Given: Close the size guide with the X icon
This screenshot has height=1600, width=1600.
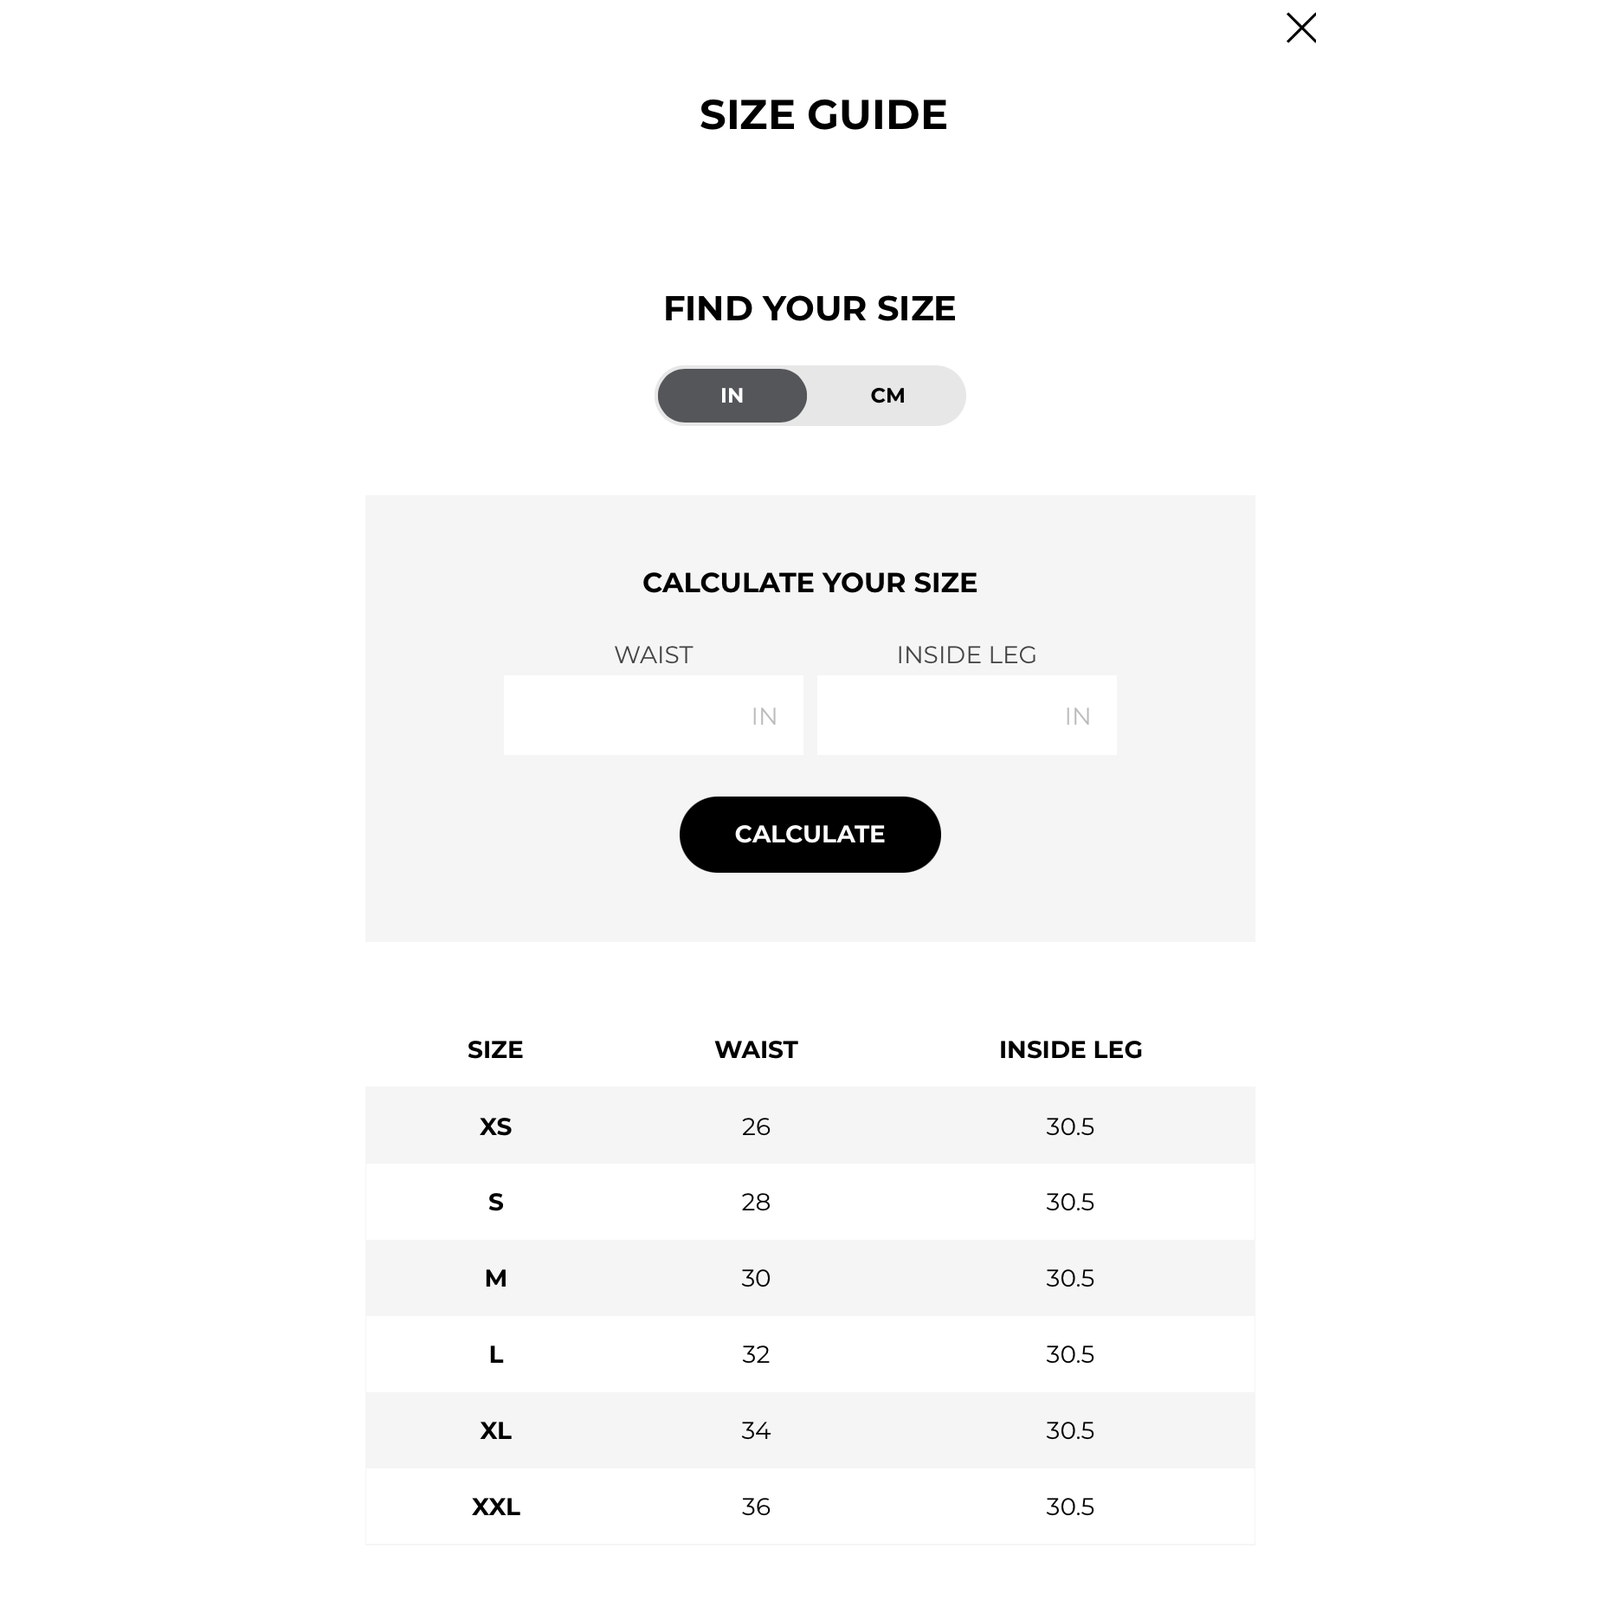Looking at the screenshot, I should [x=1301, y=28].
